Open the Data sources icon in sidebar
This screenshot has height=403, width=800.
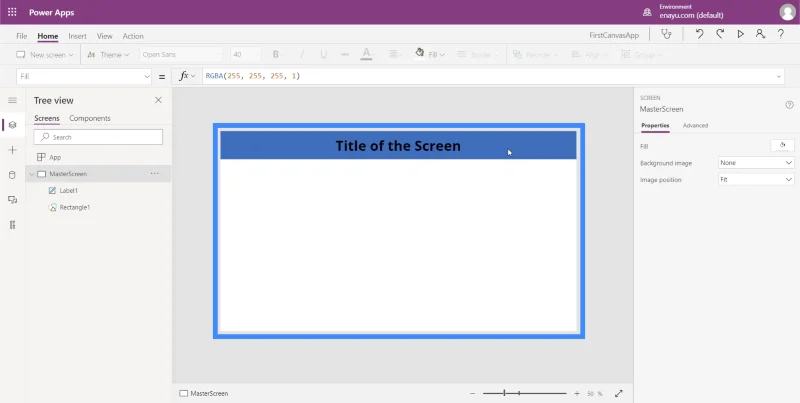click(13, 175)
